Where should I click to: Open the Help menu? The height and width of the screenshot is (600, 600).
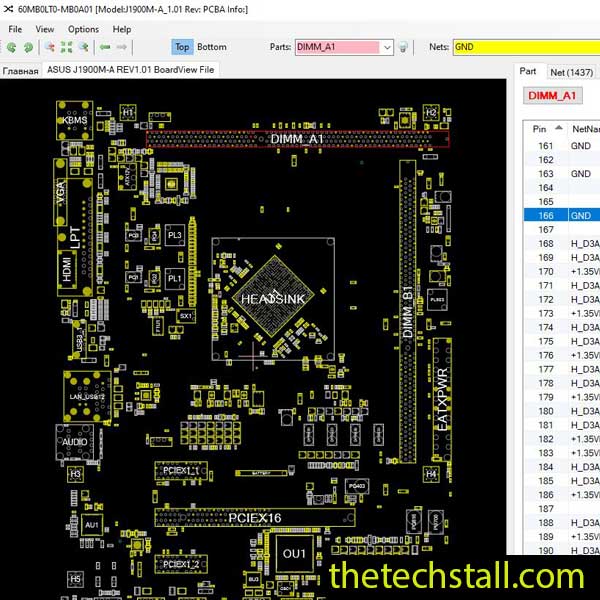pyautogui.click(x=122, y=29)
